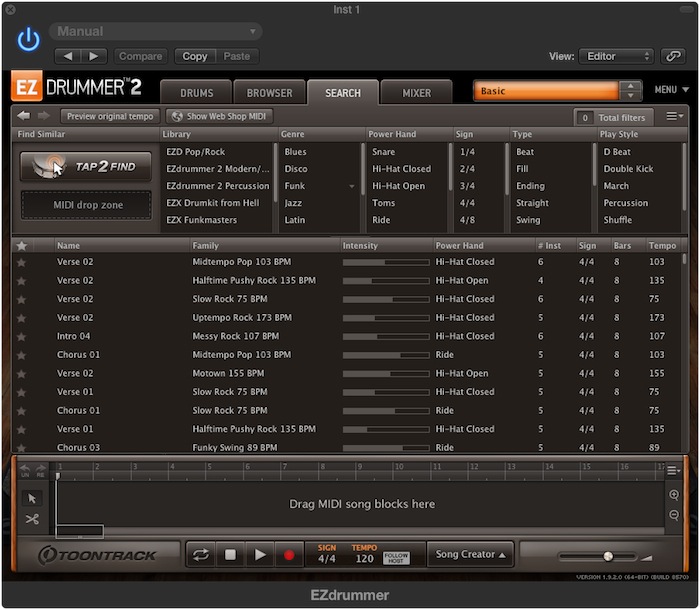This screenshot has height=610, width=700.
Task: Open the Basic kit preset selector
Action: (x=546, y=91)
